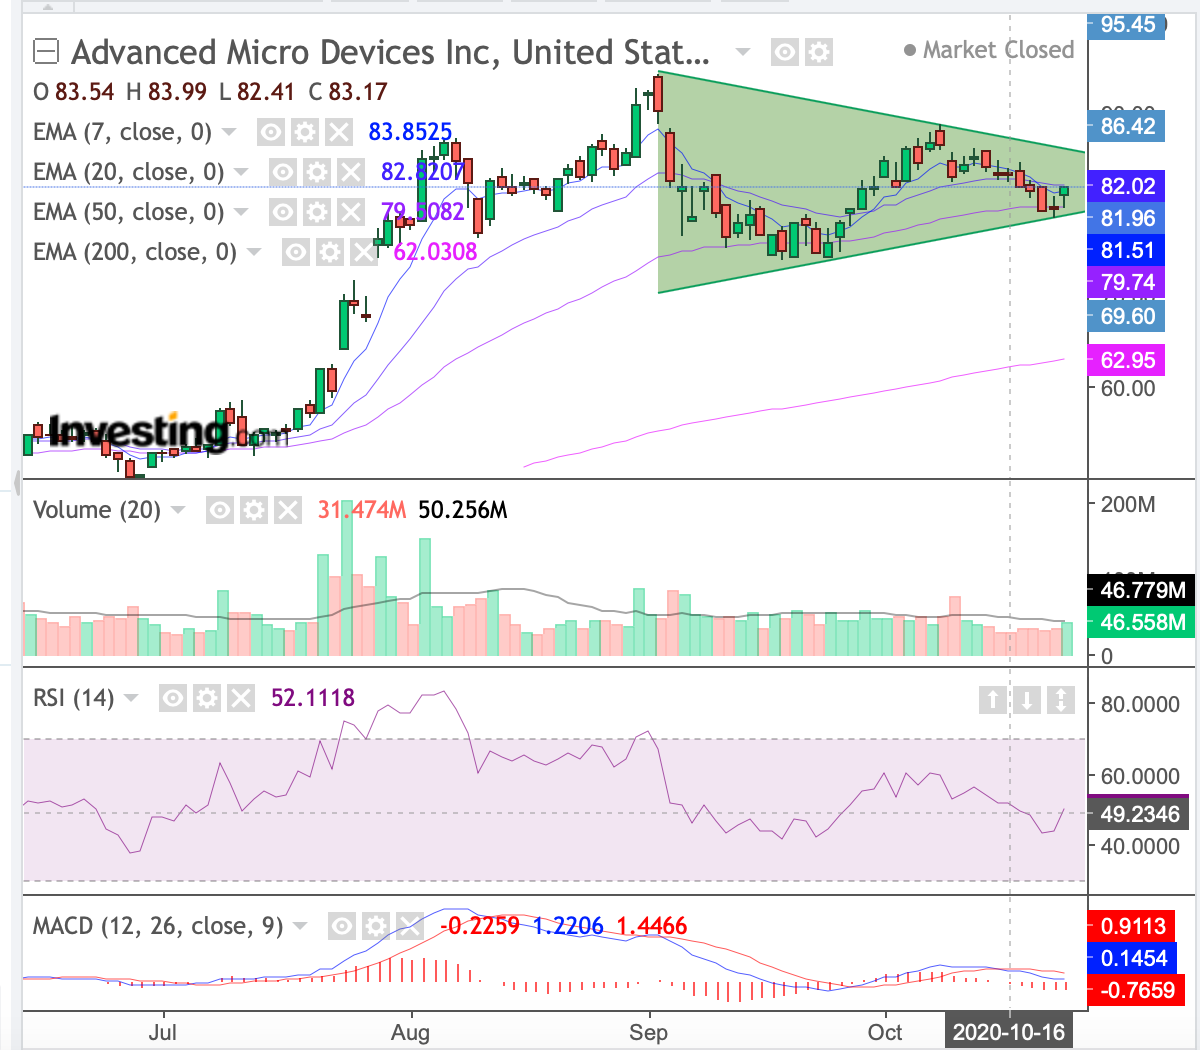Click the 62.95 magenta EMA price label
Viewport: 1200px width, 1050px height.
click(x=1127, y=360)
